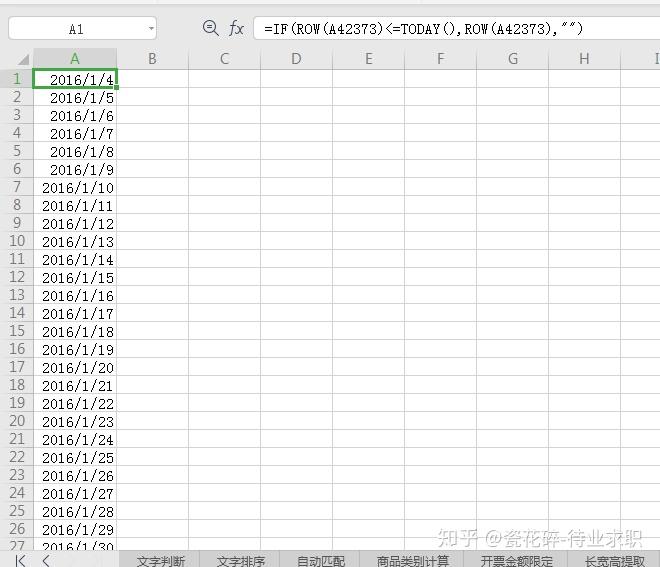Switch to the 文字判断 sheet tab
This screenshot has height=567, width=660.
click(x=160, y=560)
